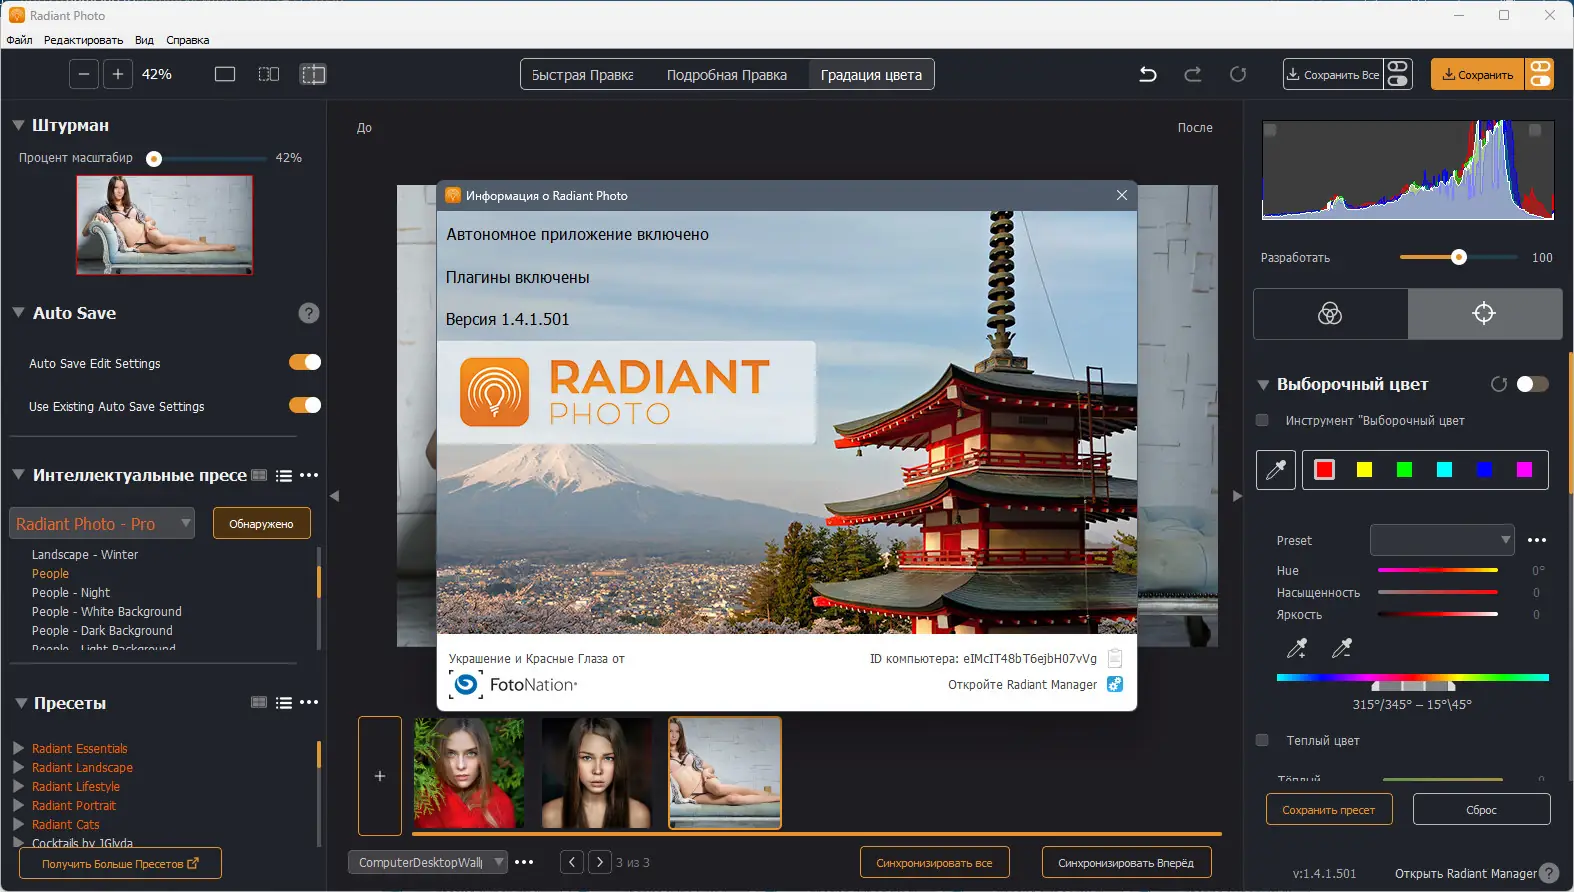Open the Справка menu
1574x892 pixels.
[188, 40]
